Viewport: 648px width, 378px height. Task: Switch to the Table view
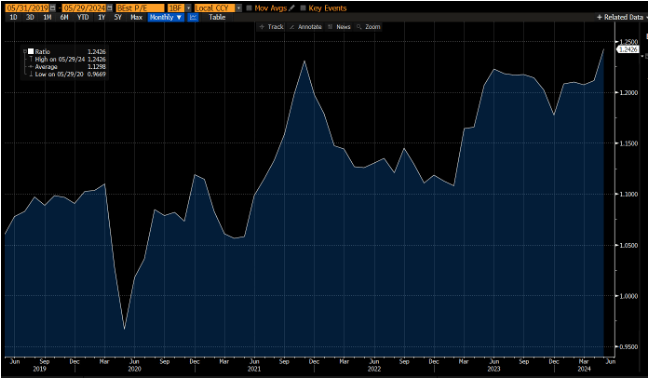coord(217,17)
